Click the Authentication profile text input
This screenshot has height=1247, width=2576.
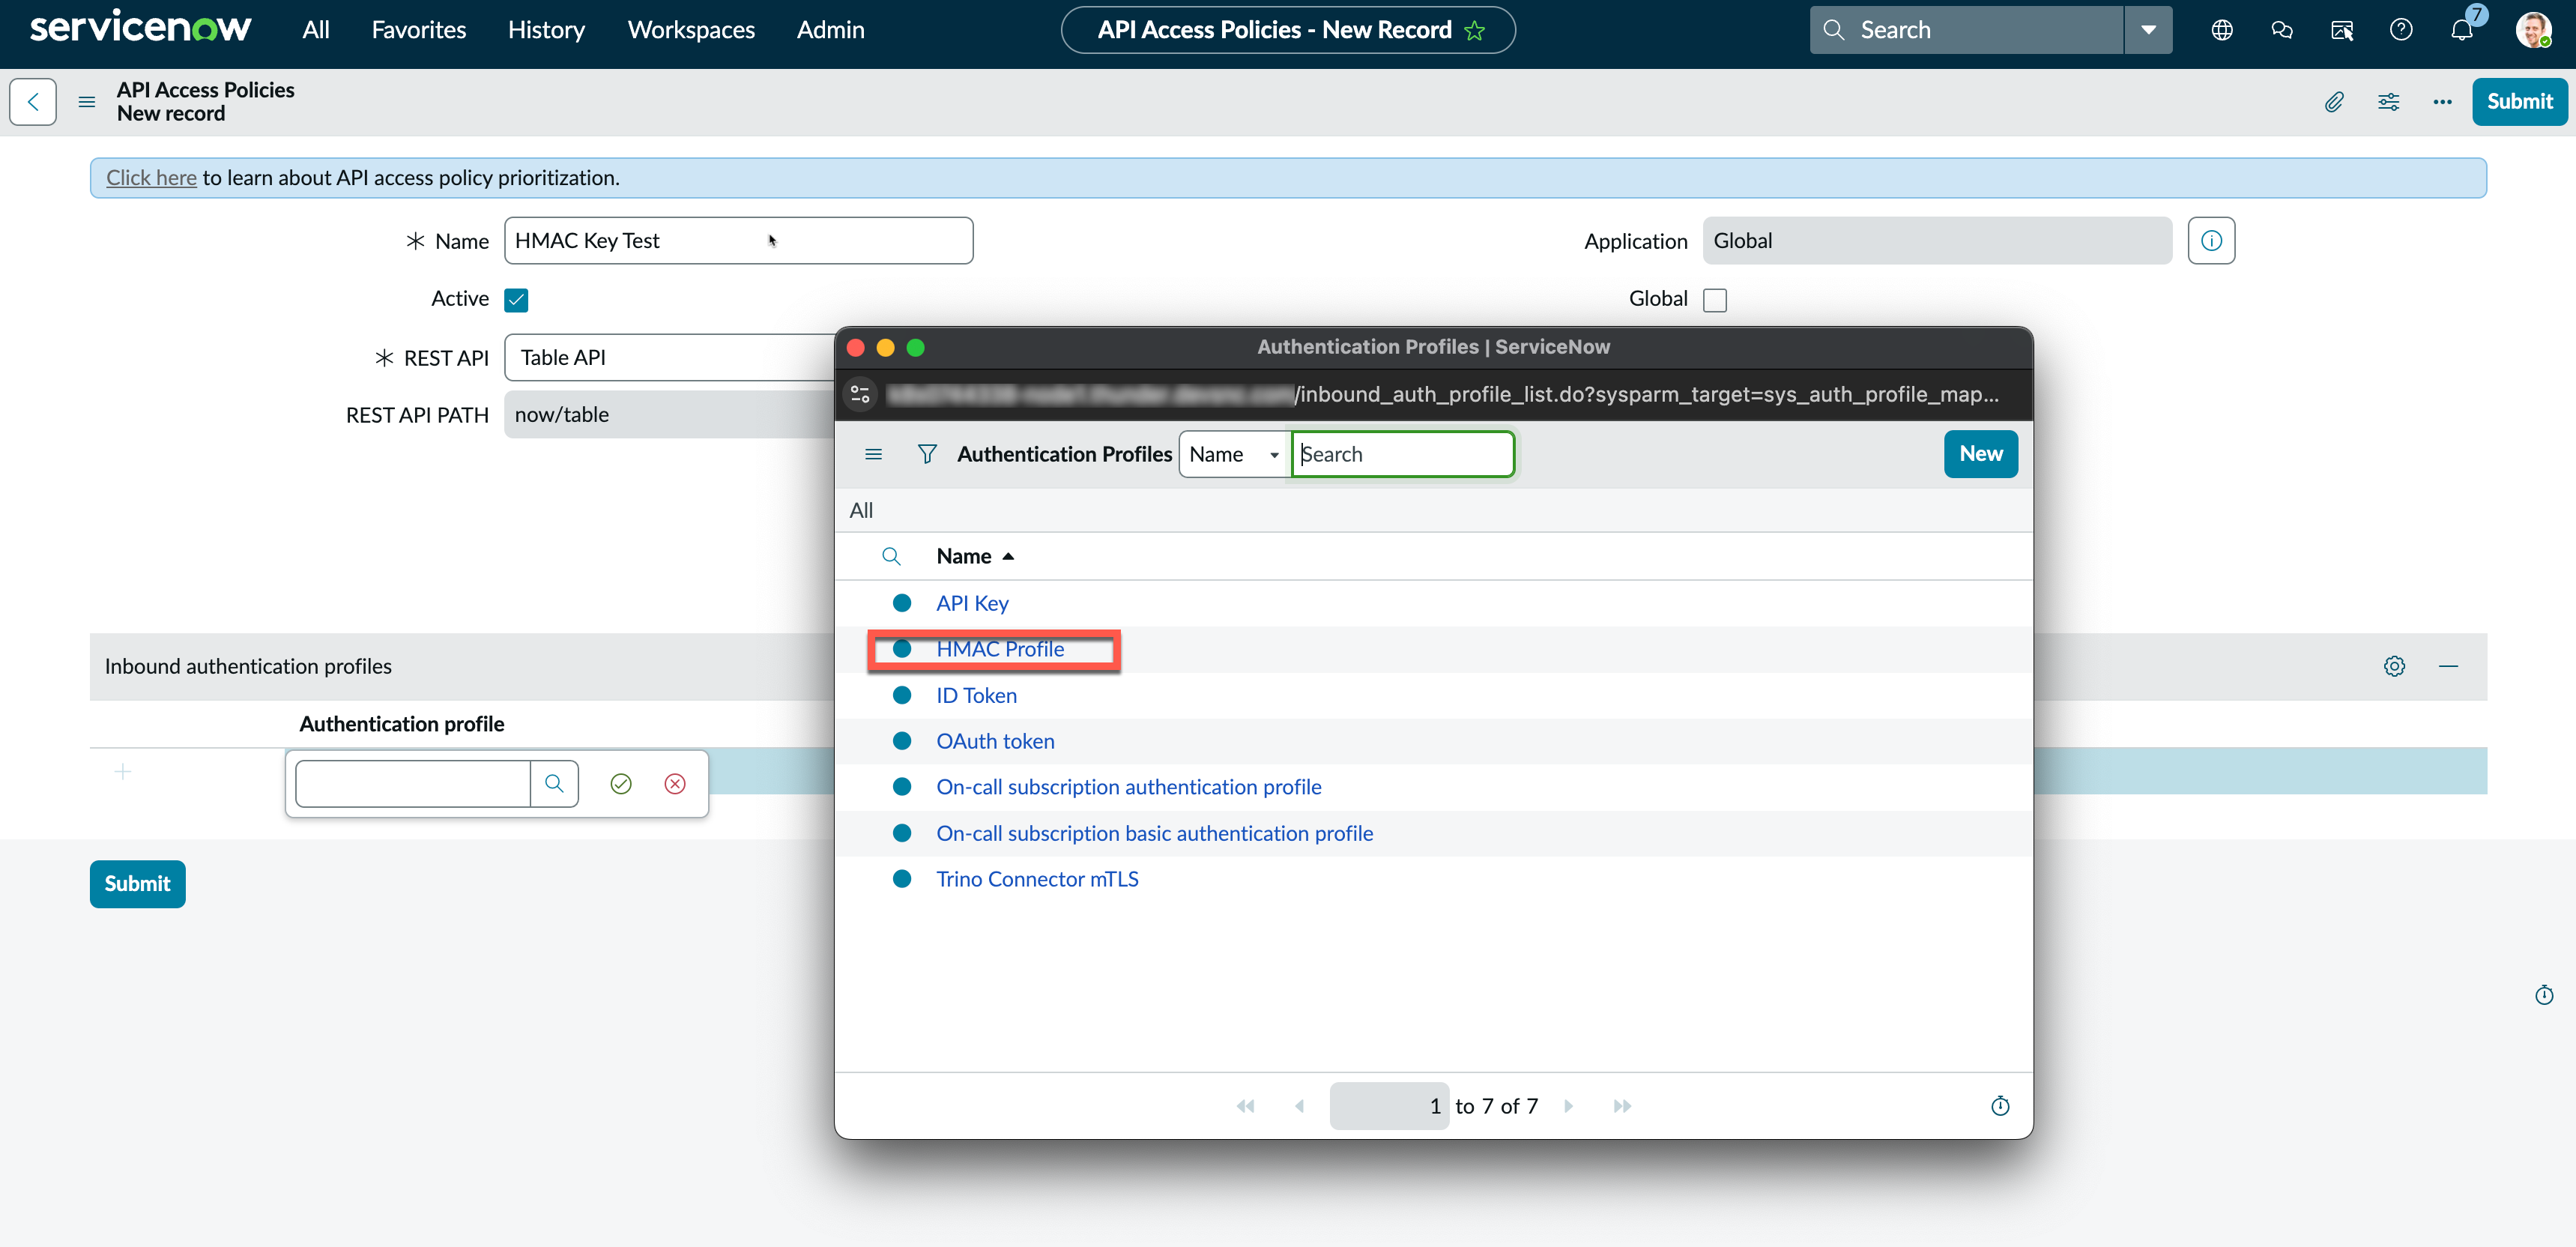point(412,784)
